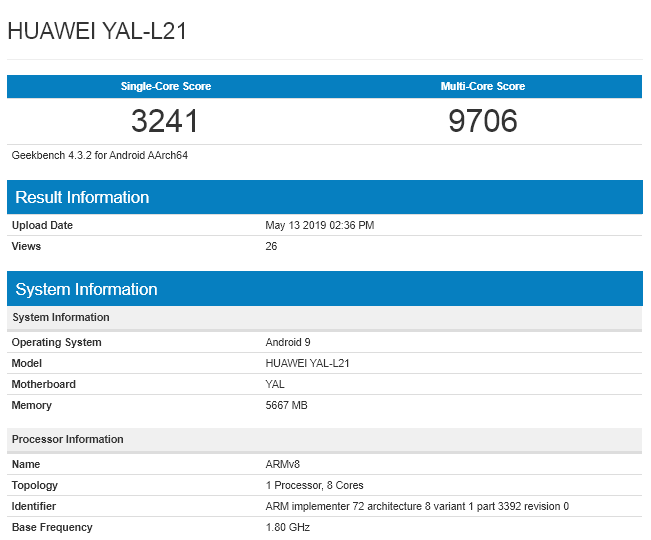This screenshot has height=540, width=651.
Task: Click the Geekbench 4.3.2 for Android text
Action: (100, 156)
